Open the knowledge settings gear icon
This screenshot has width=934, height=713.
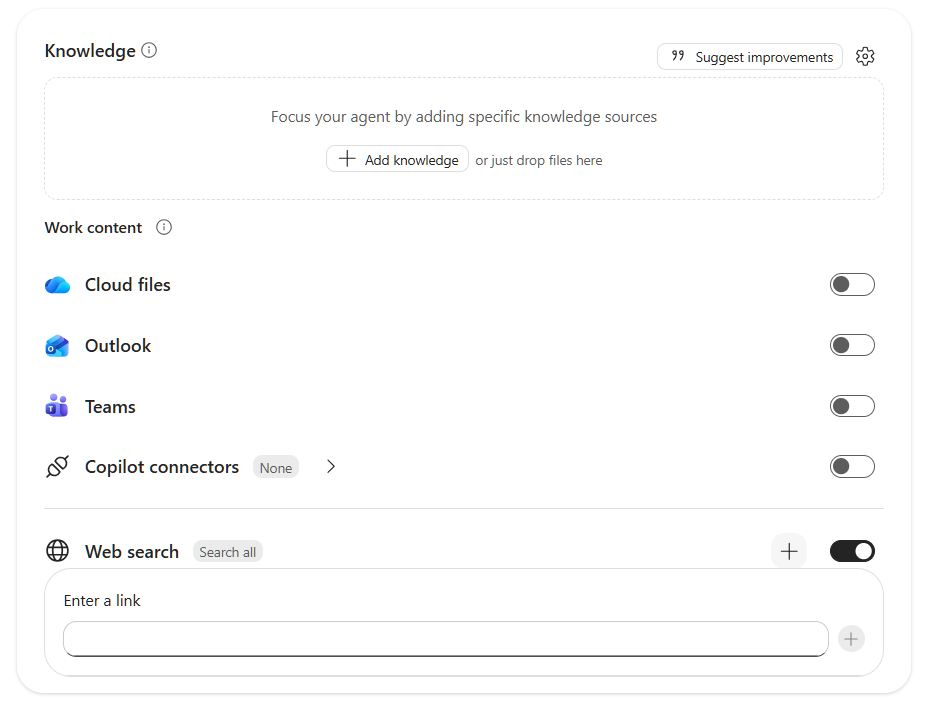(865, 57)
